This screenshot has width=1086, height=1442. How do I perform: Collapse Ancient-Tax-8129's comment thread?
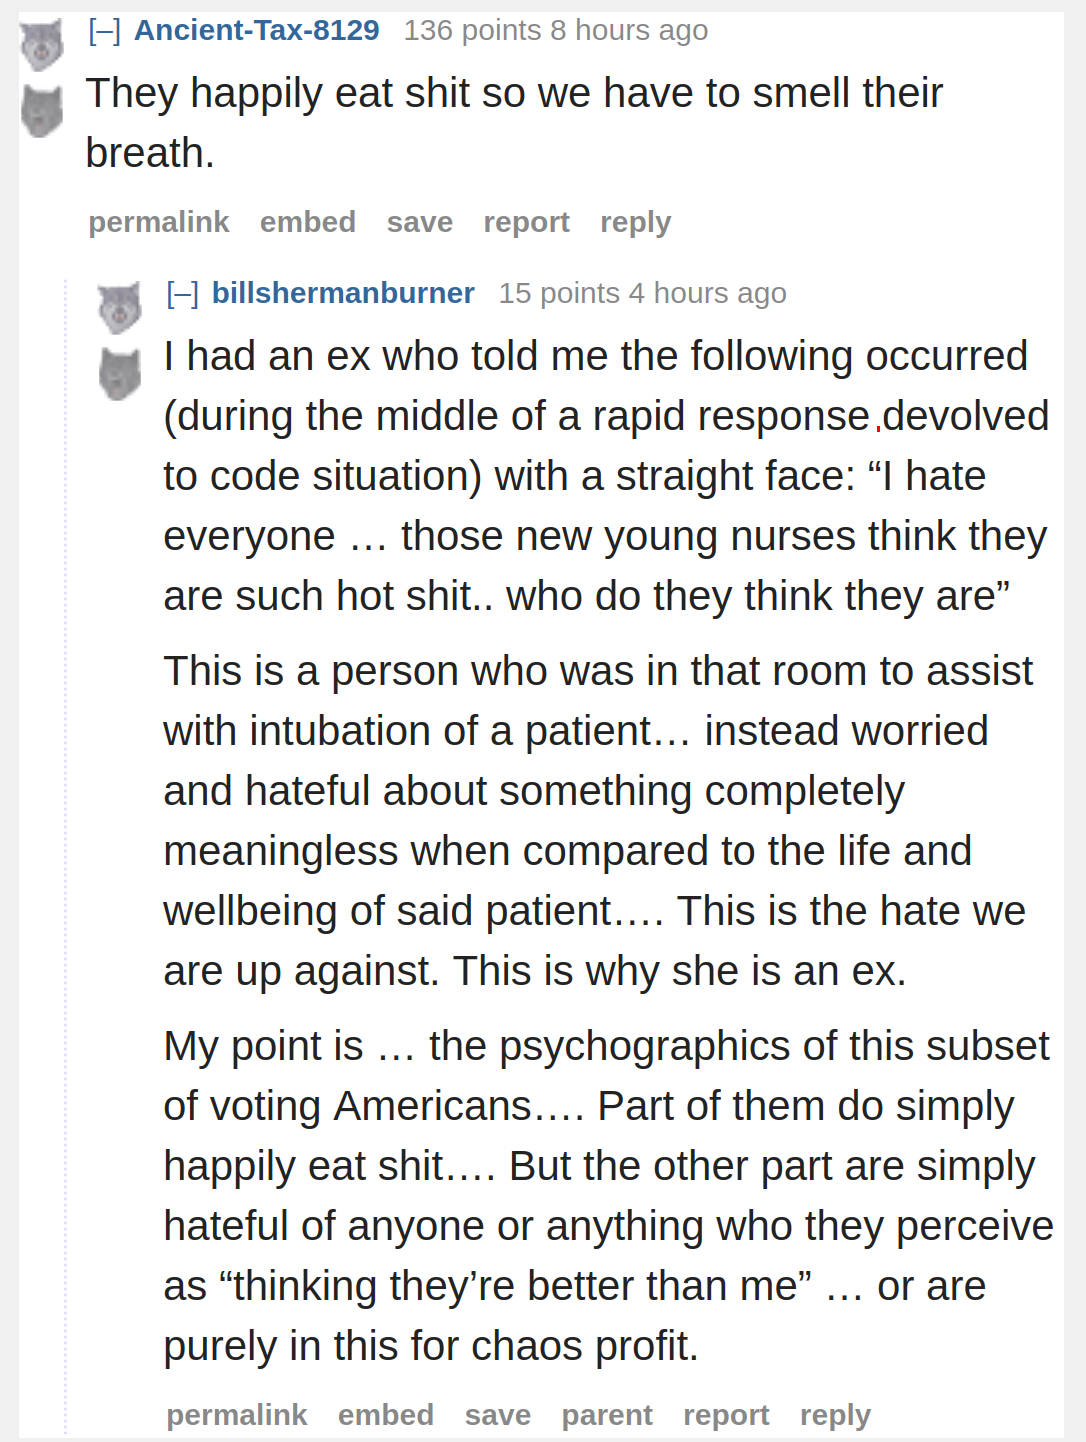point(104,31)
